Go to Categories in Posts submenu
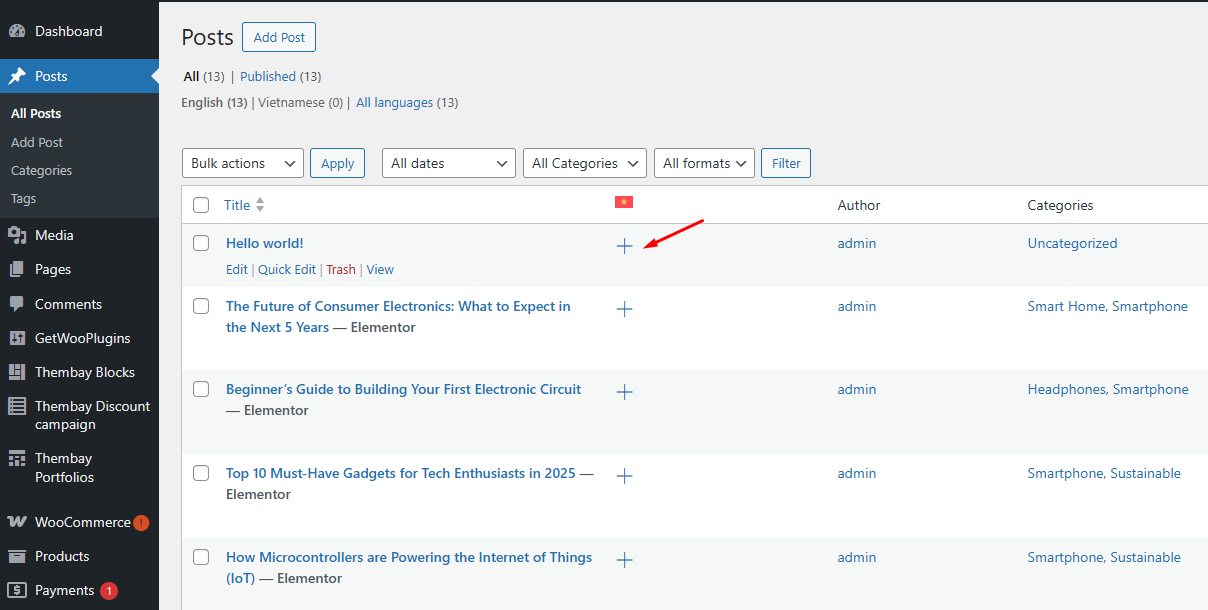 42,170
